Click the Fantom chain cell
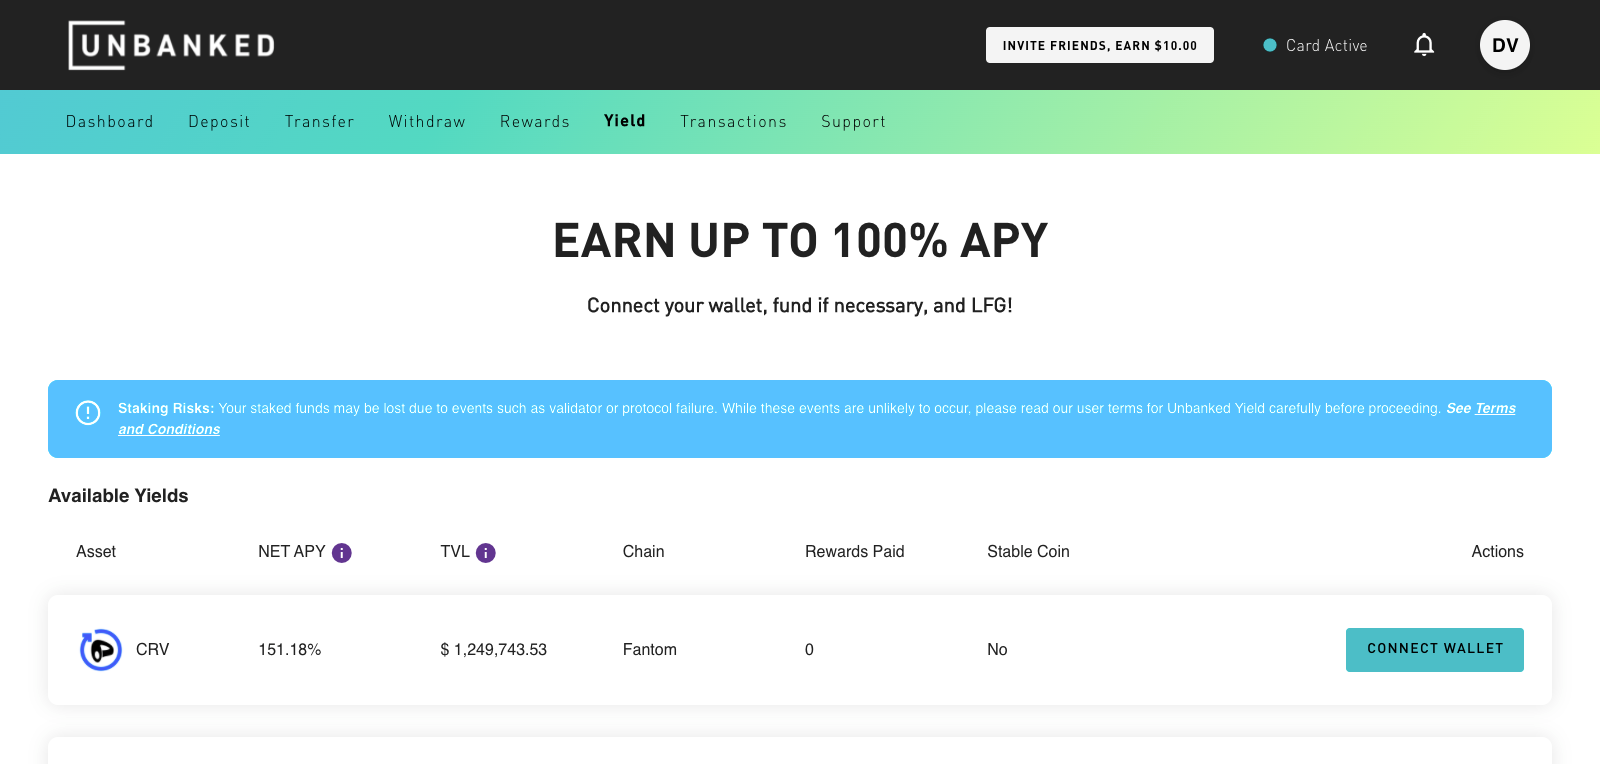The width and height of the screenshot is (1600, 764). pyautogui.click(x=650, y=650)
